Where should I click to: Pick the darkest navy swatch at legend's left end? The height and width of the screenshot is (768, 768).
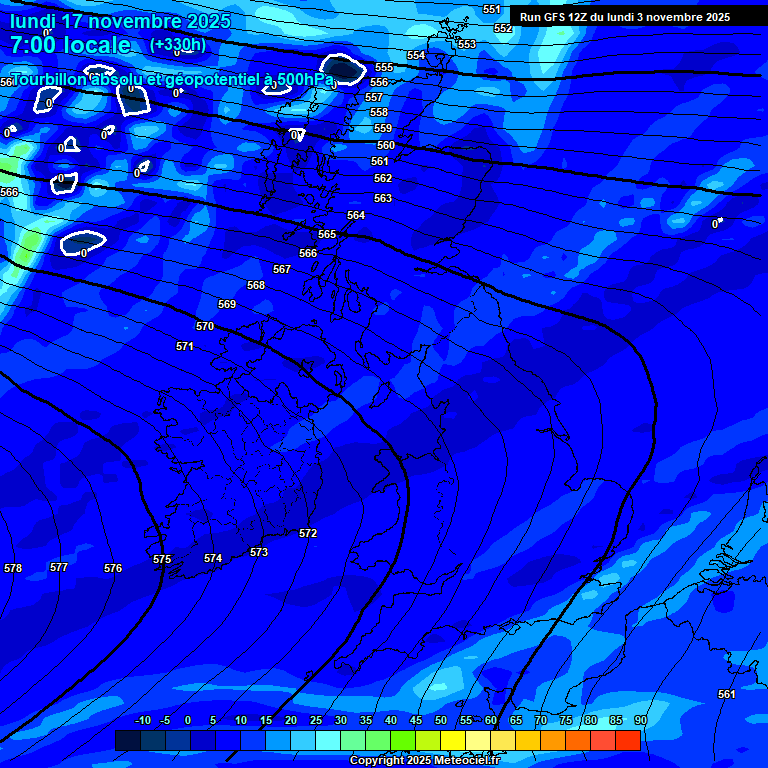127,741
